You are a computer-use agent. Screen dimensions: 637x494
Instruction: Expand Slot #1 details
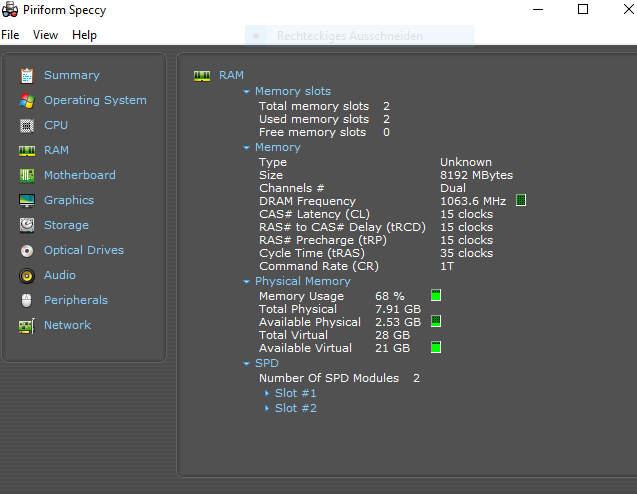pos(267,393)
